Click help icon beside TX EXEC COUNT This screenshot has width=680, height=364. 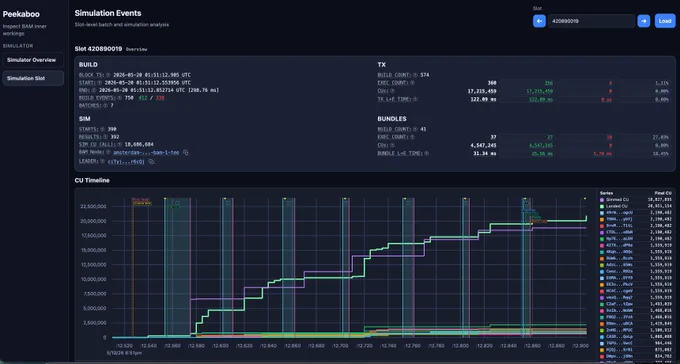pos(412,82)
